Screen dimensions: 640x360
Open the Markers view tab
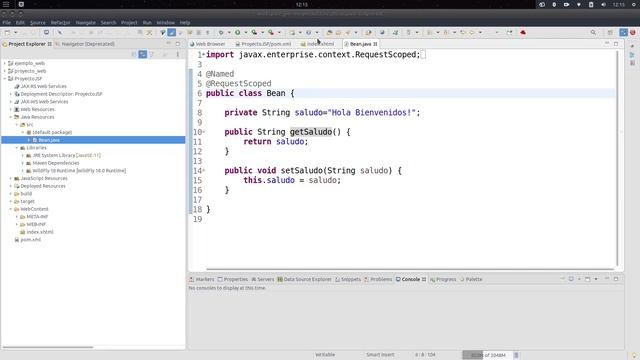(202, 279)
